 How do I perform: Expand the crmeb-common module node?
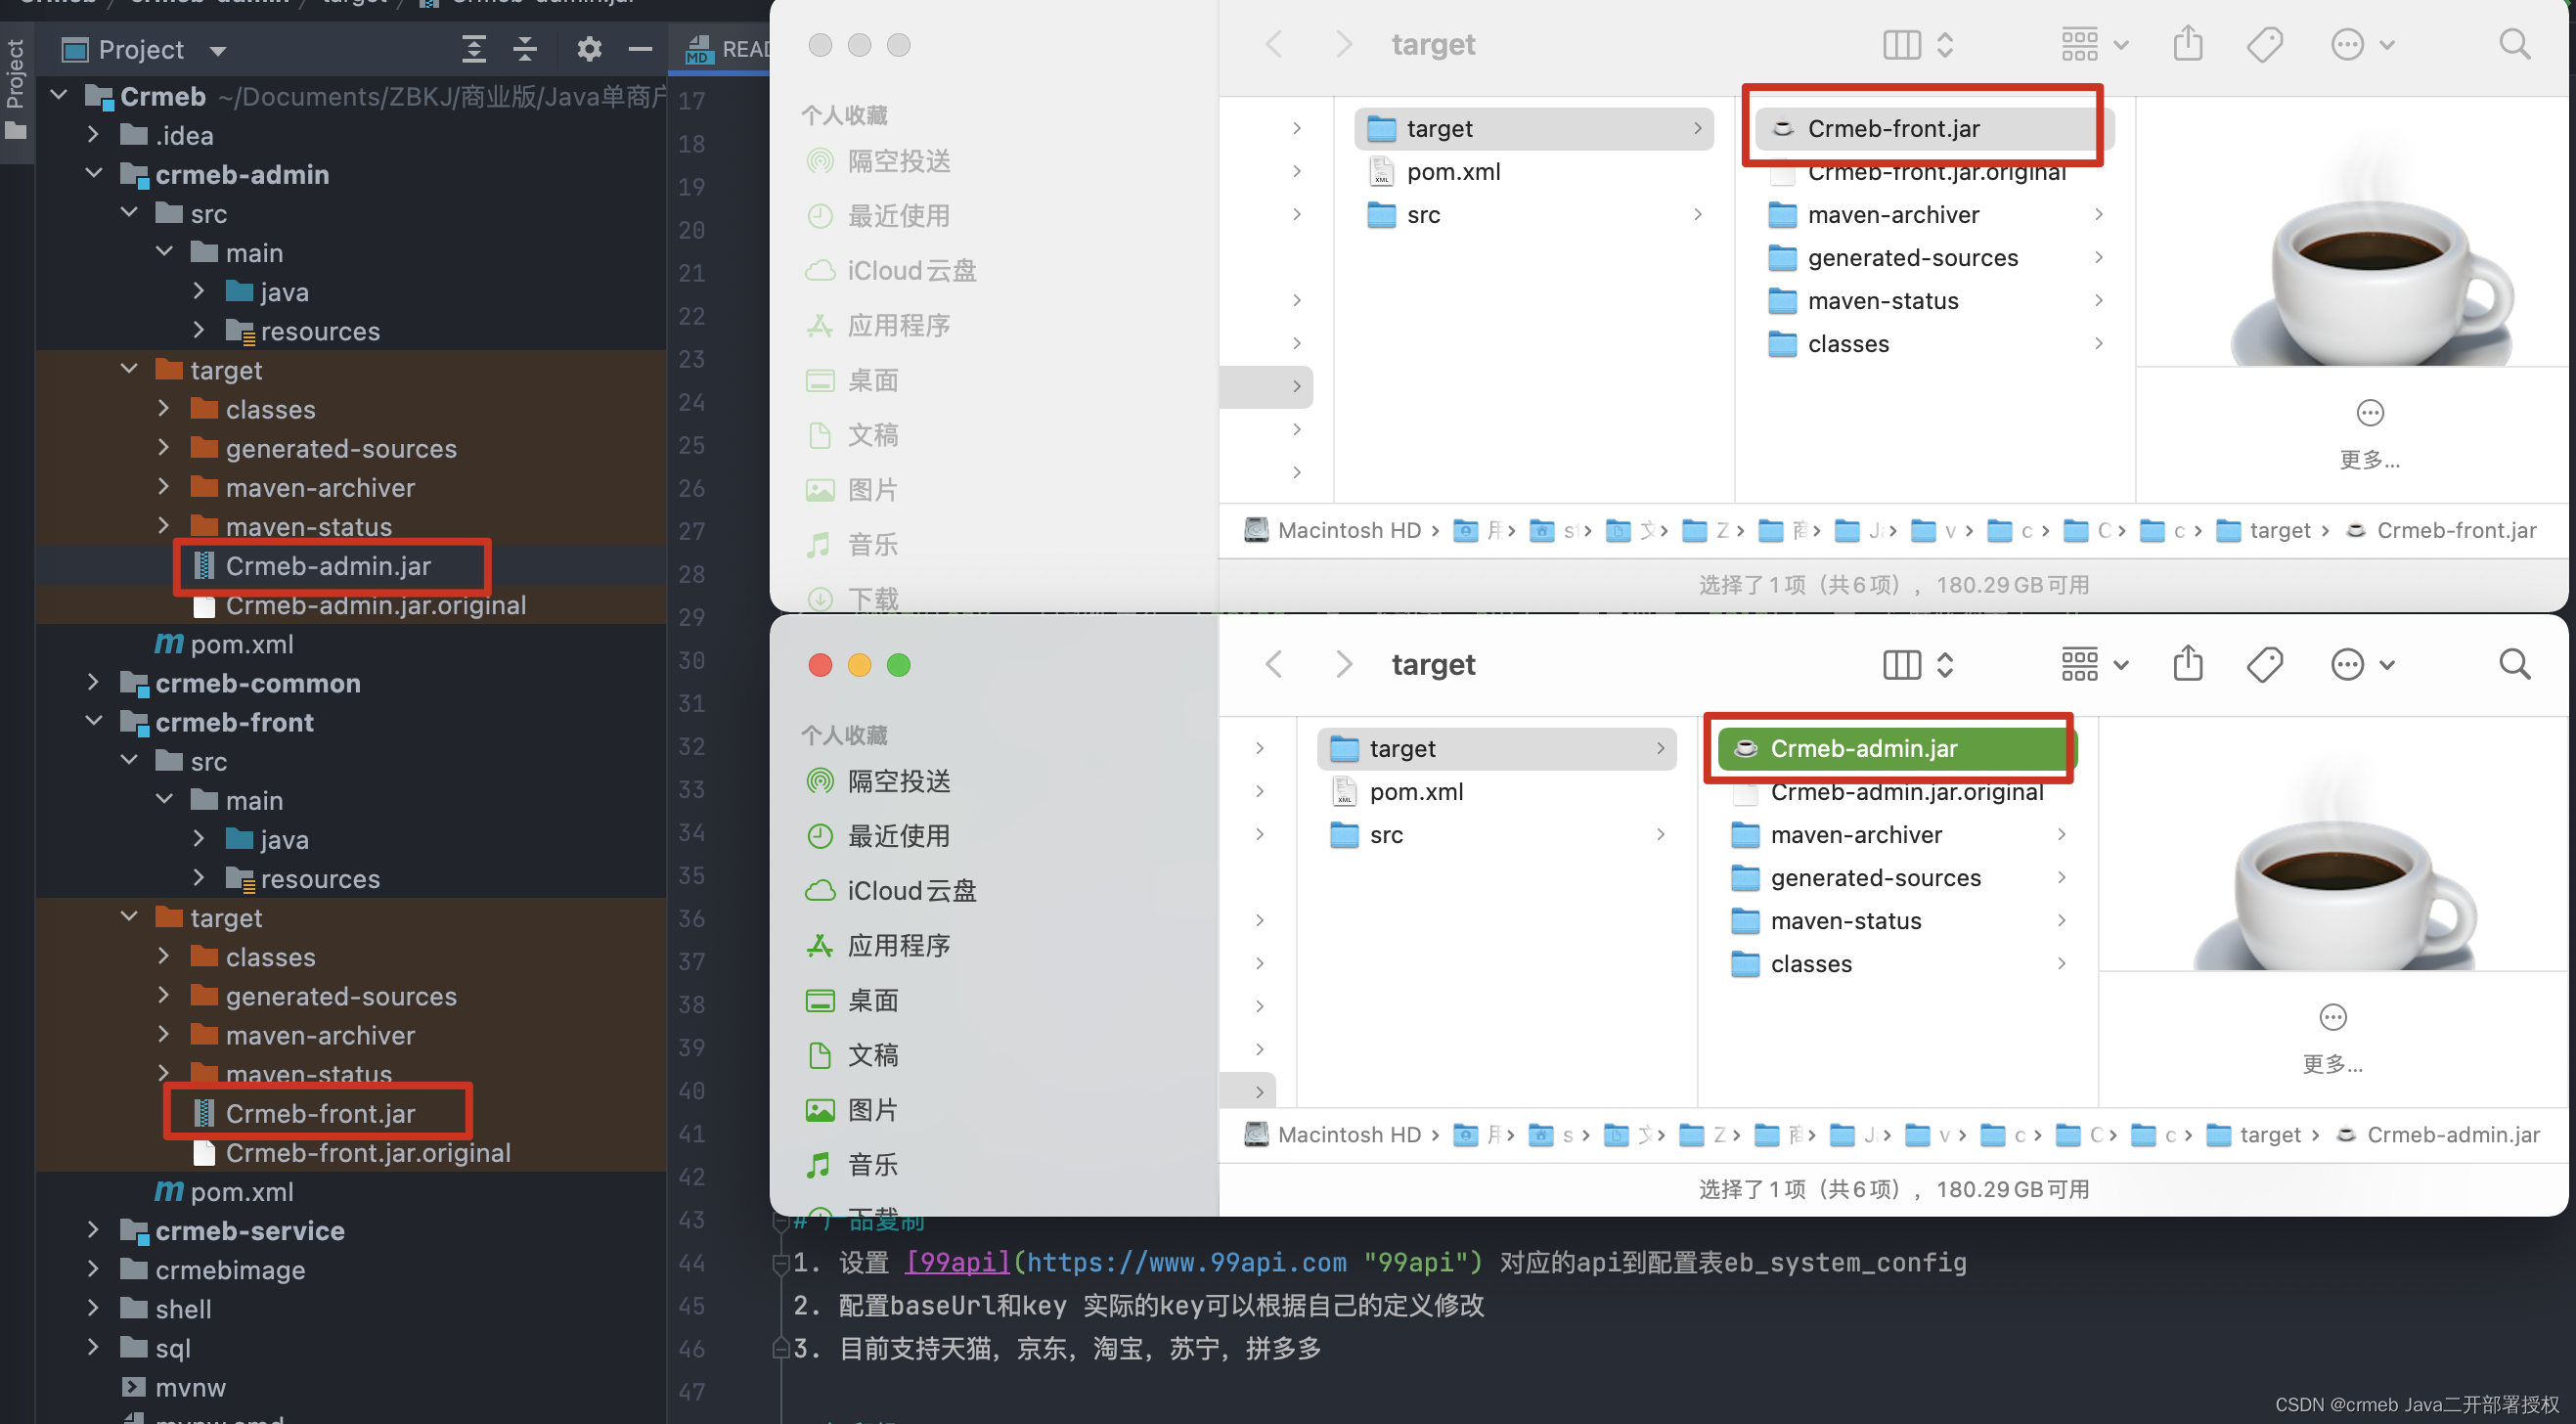94,682
